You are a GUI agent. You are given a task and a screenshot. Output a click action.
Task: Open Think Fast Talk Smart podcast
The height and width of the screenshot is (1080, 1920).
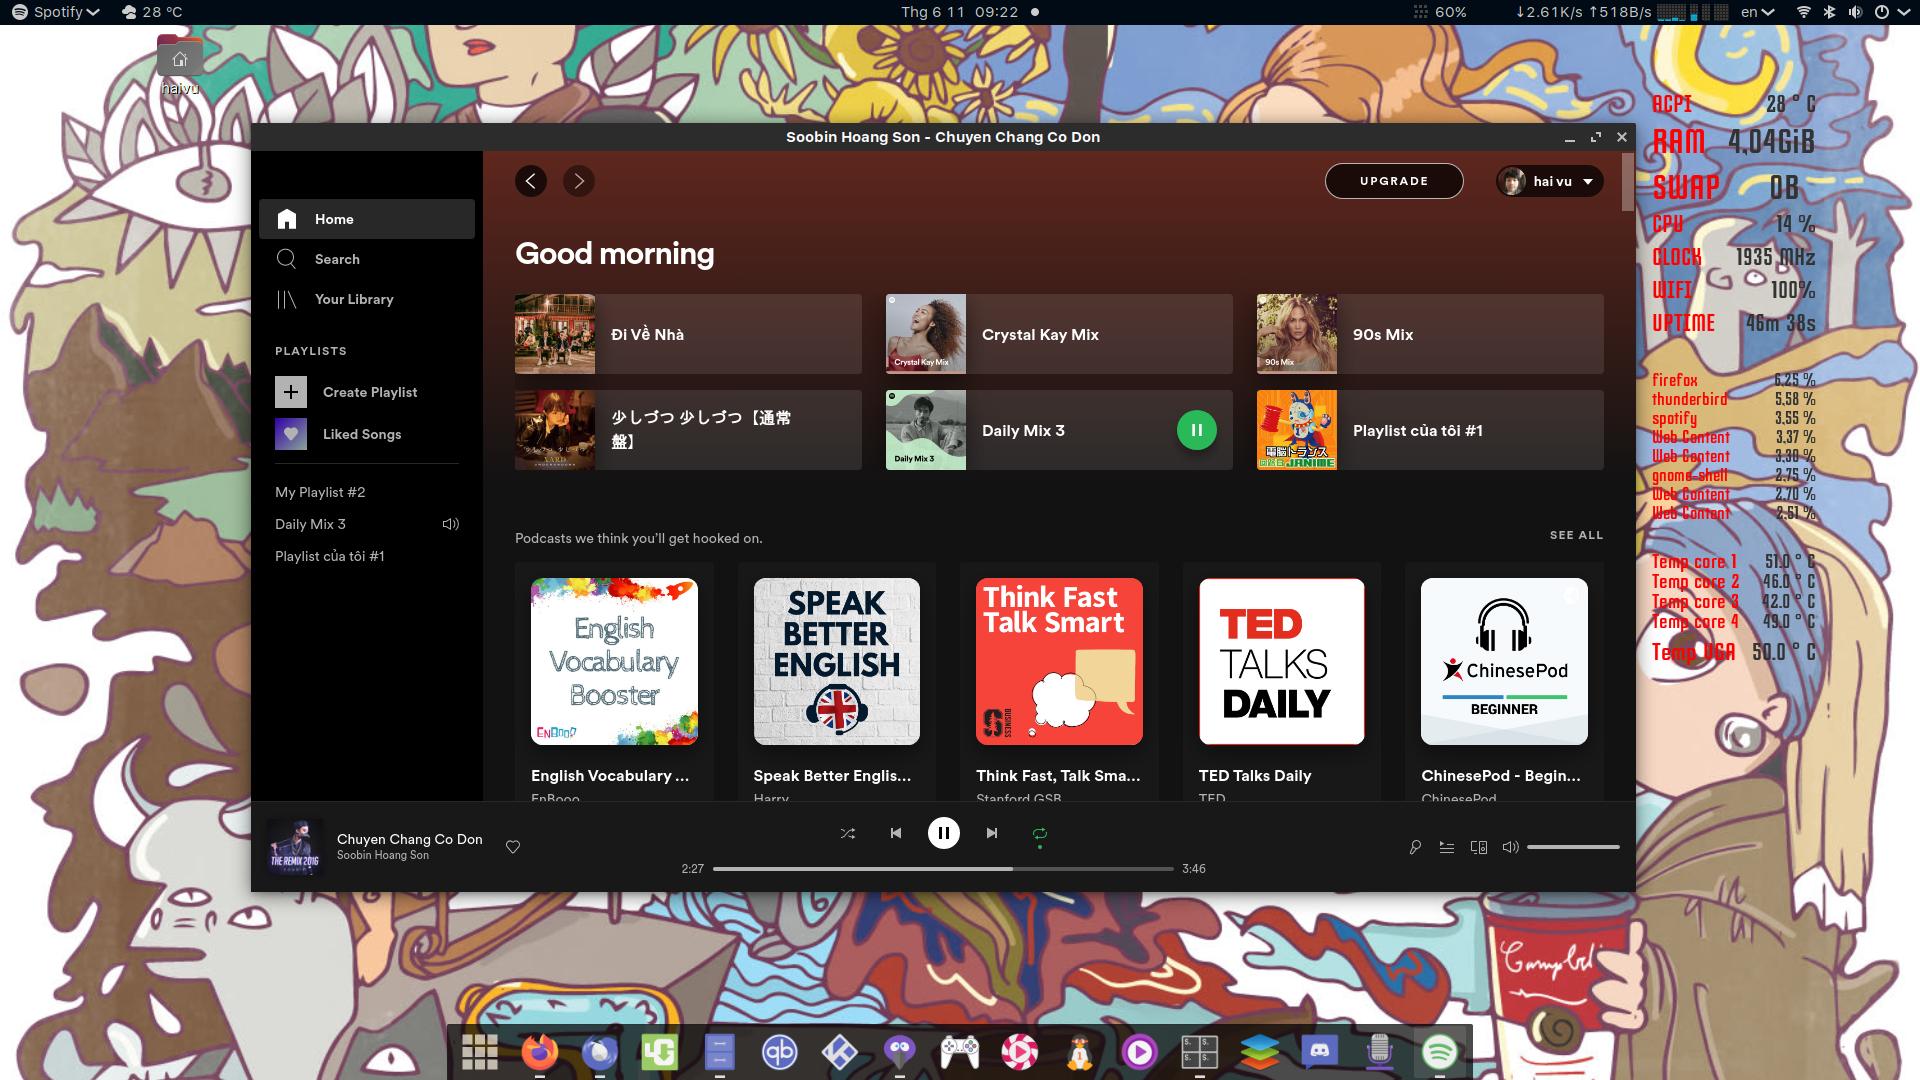tap(1059, 682)
